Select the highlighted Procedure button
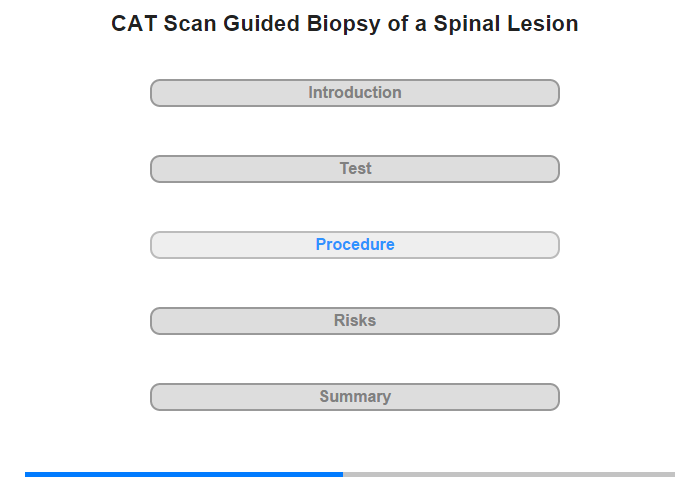 coord(355,245)
